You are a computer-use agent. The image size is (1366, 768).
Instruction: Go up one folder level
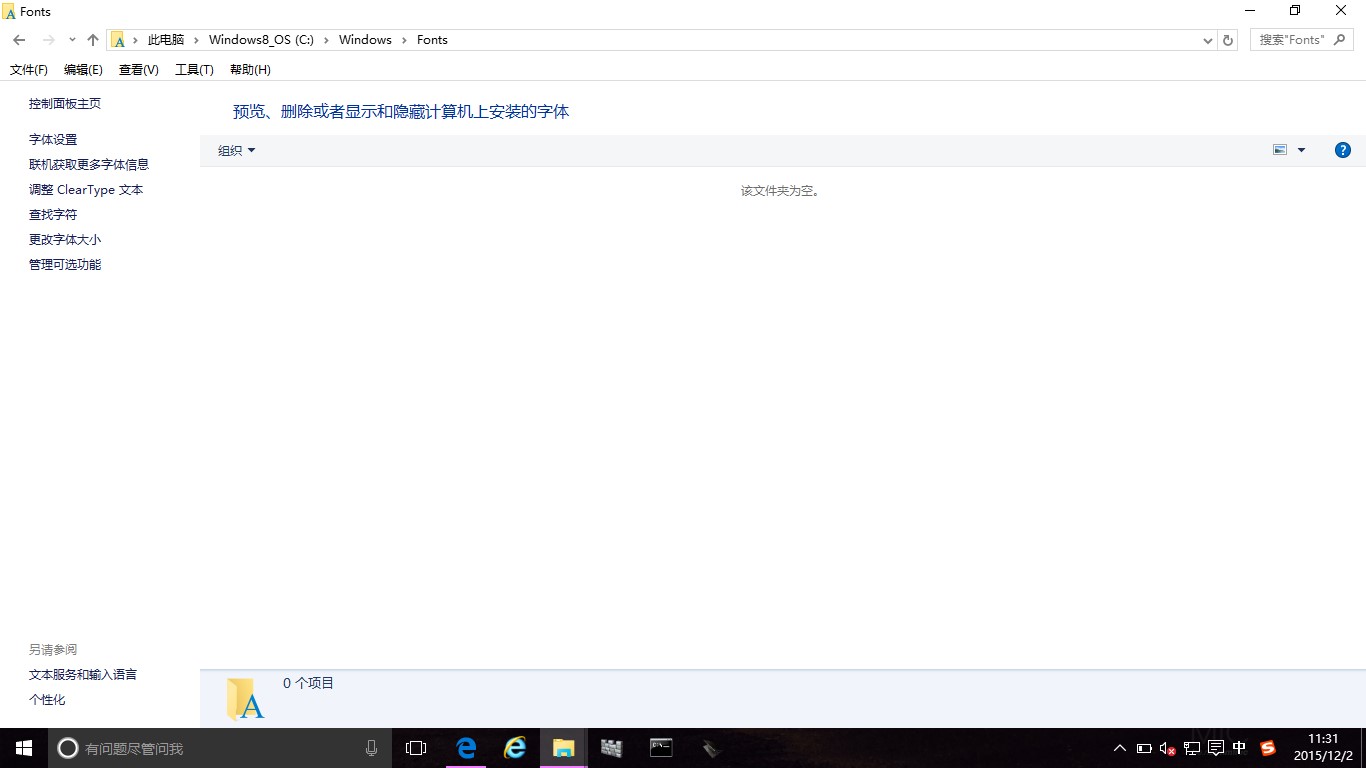coord(93,40)
